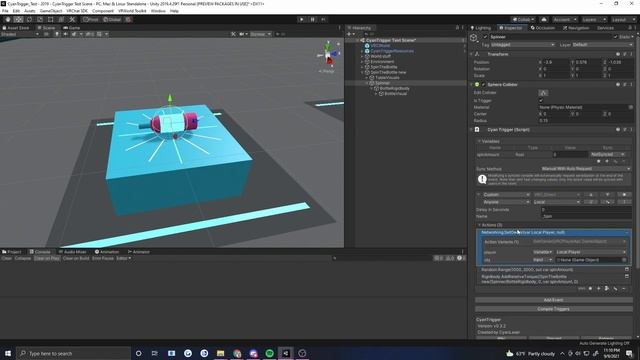Image resolution: width=640 pixels, height=360 pixels.
Task: Open cloud services icon in toolbar
Action: pyautogui.click(x=544, y=19)
